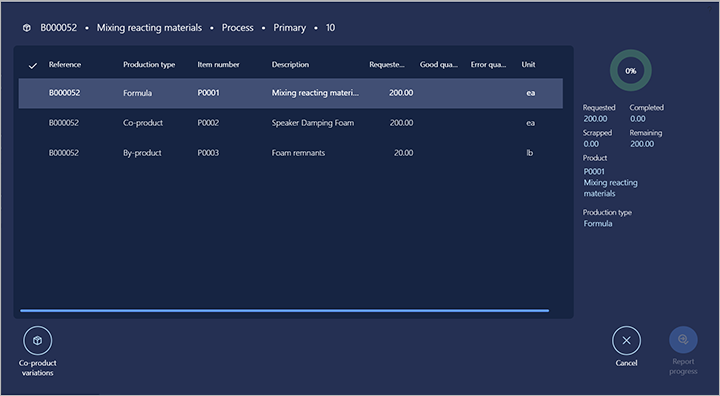The width and height of the screenshot is (720, 396).
Task: Click the 20.00 requested quantity cell
Action: coord(403,153)
